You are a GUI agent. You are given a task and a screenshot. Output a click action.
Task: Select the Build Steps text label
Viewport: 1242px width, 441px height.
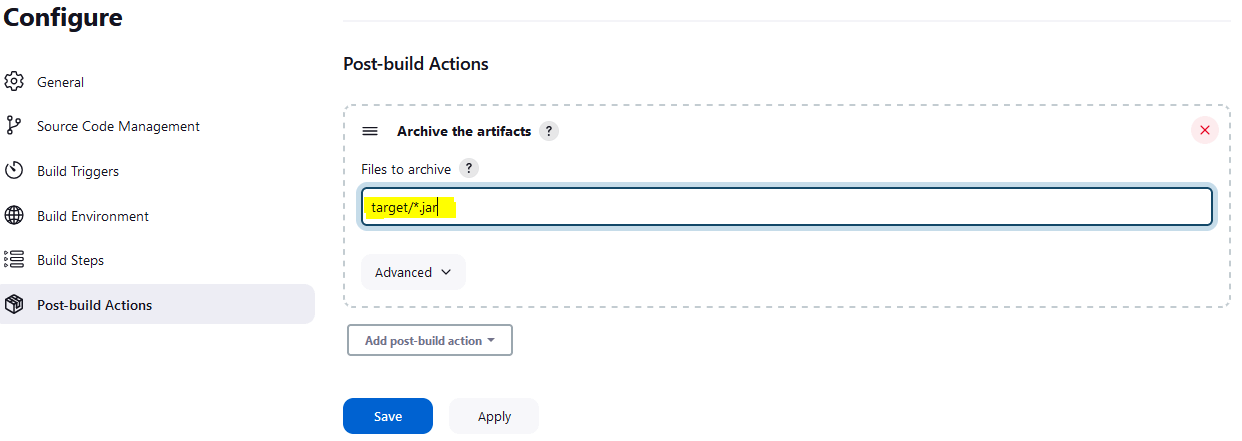click(70, 260)
